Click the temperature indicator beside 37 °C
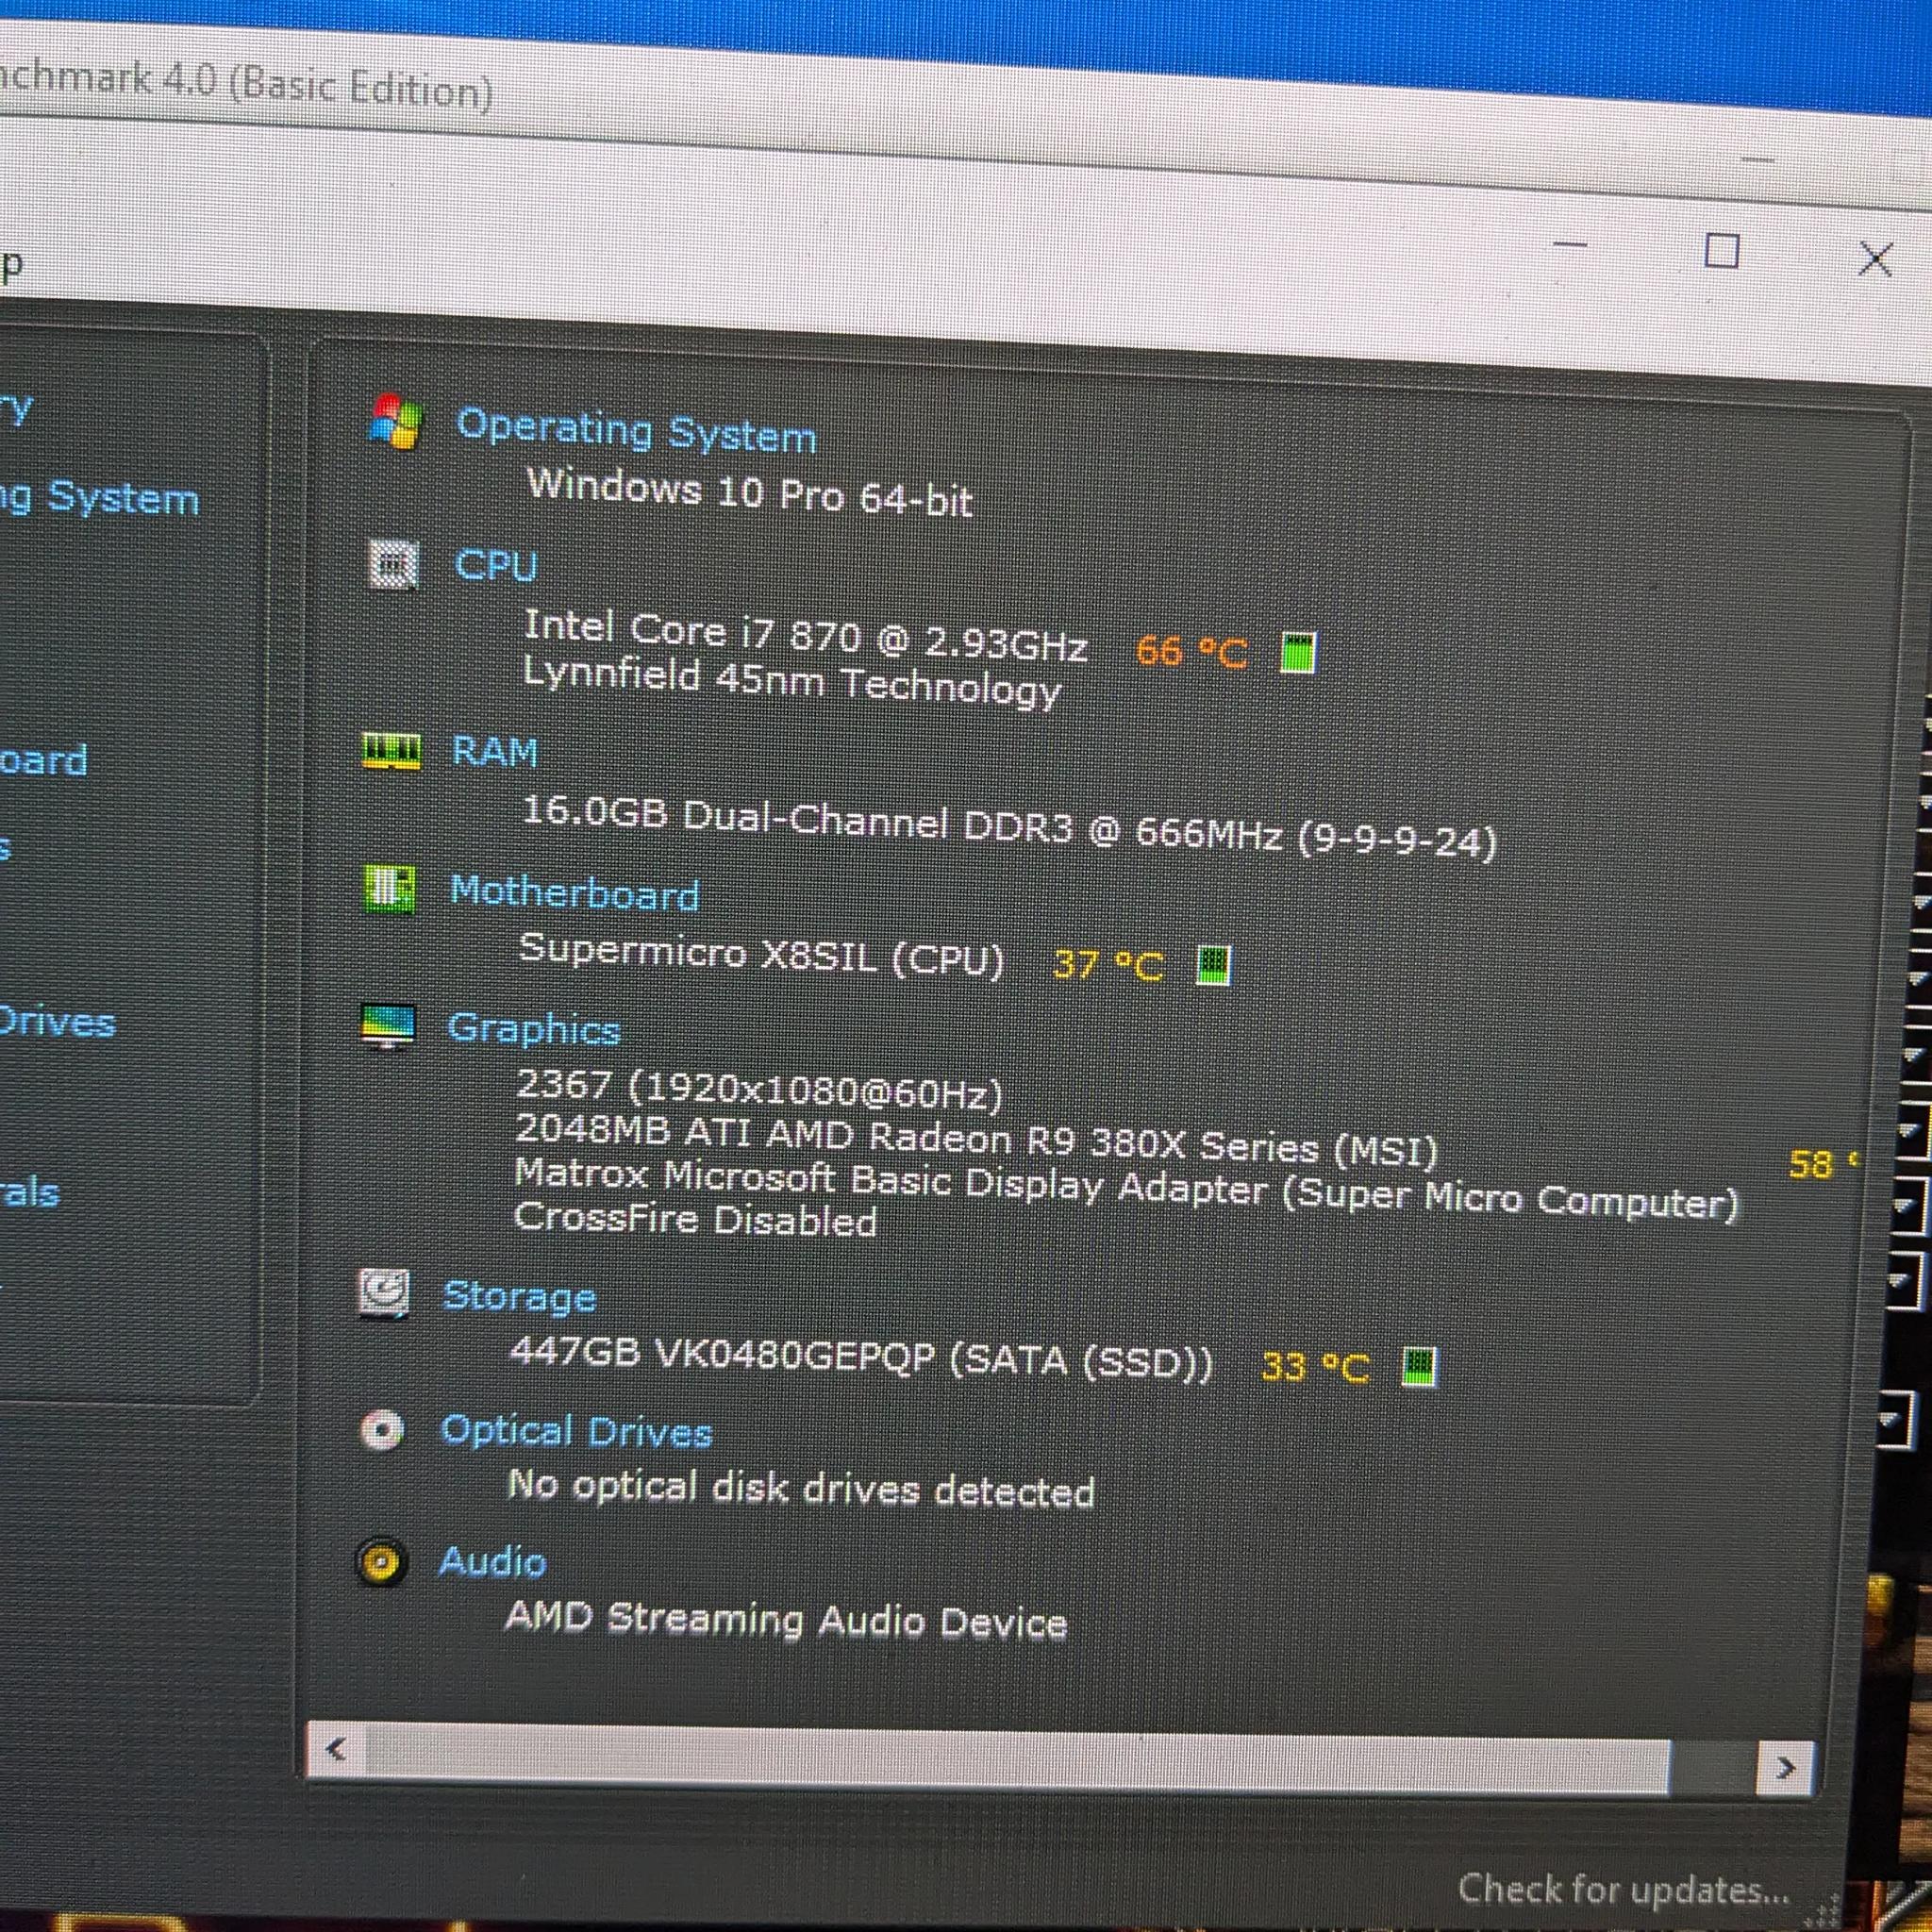Screen dimensions: 1932x1932 pos(1214,965)
